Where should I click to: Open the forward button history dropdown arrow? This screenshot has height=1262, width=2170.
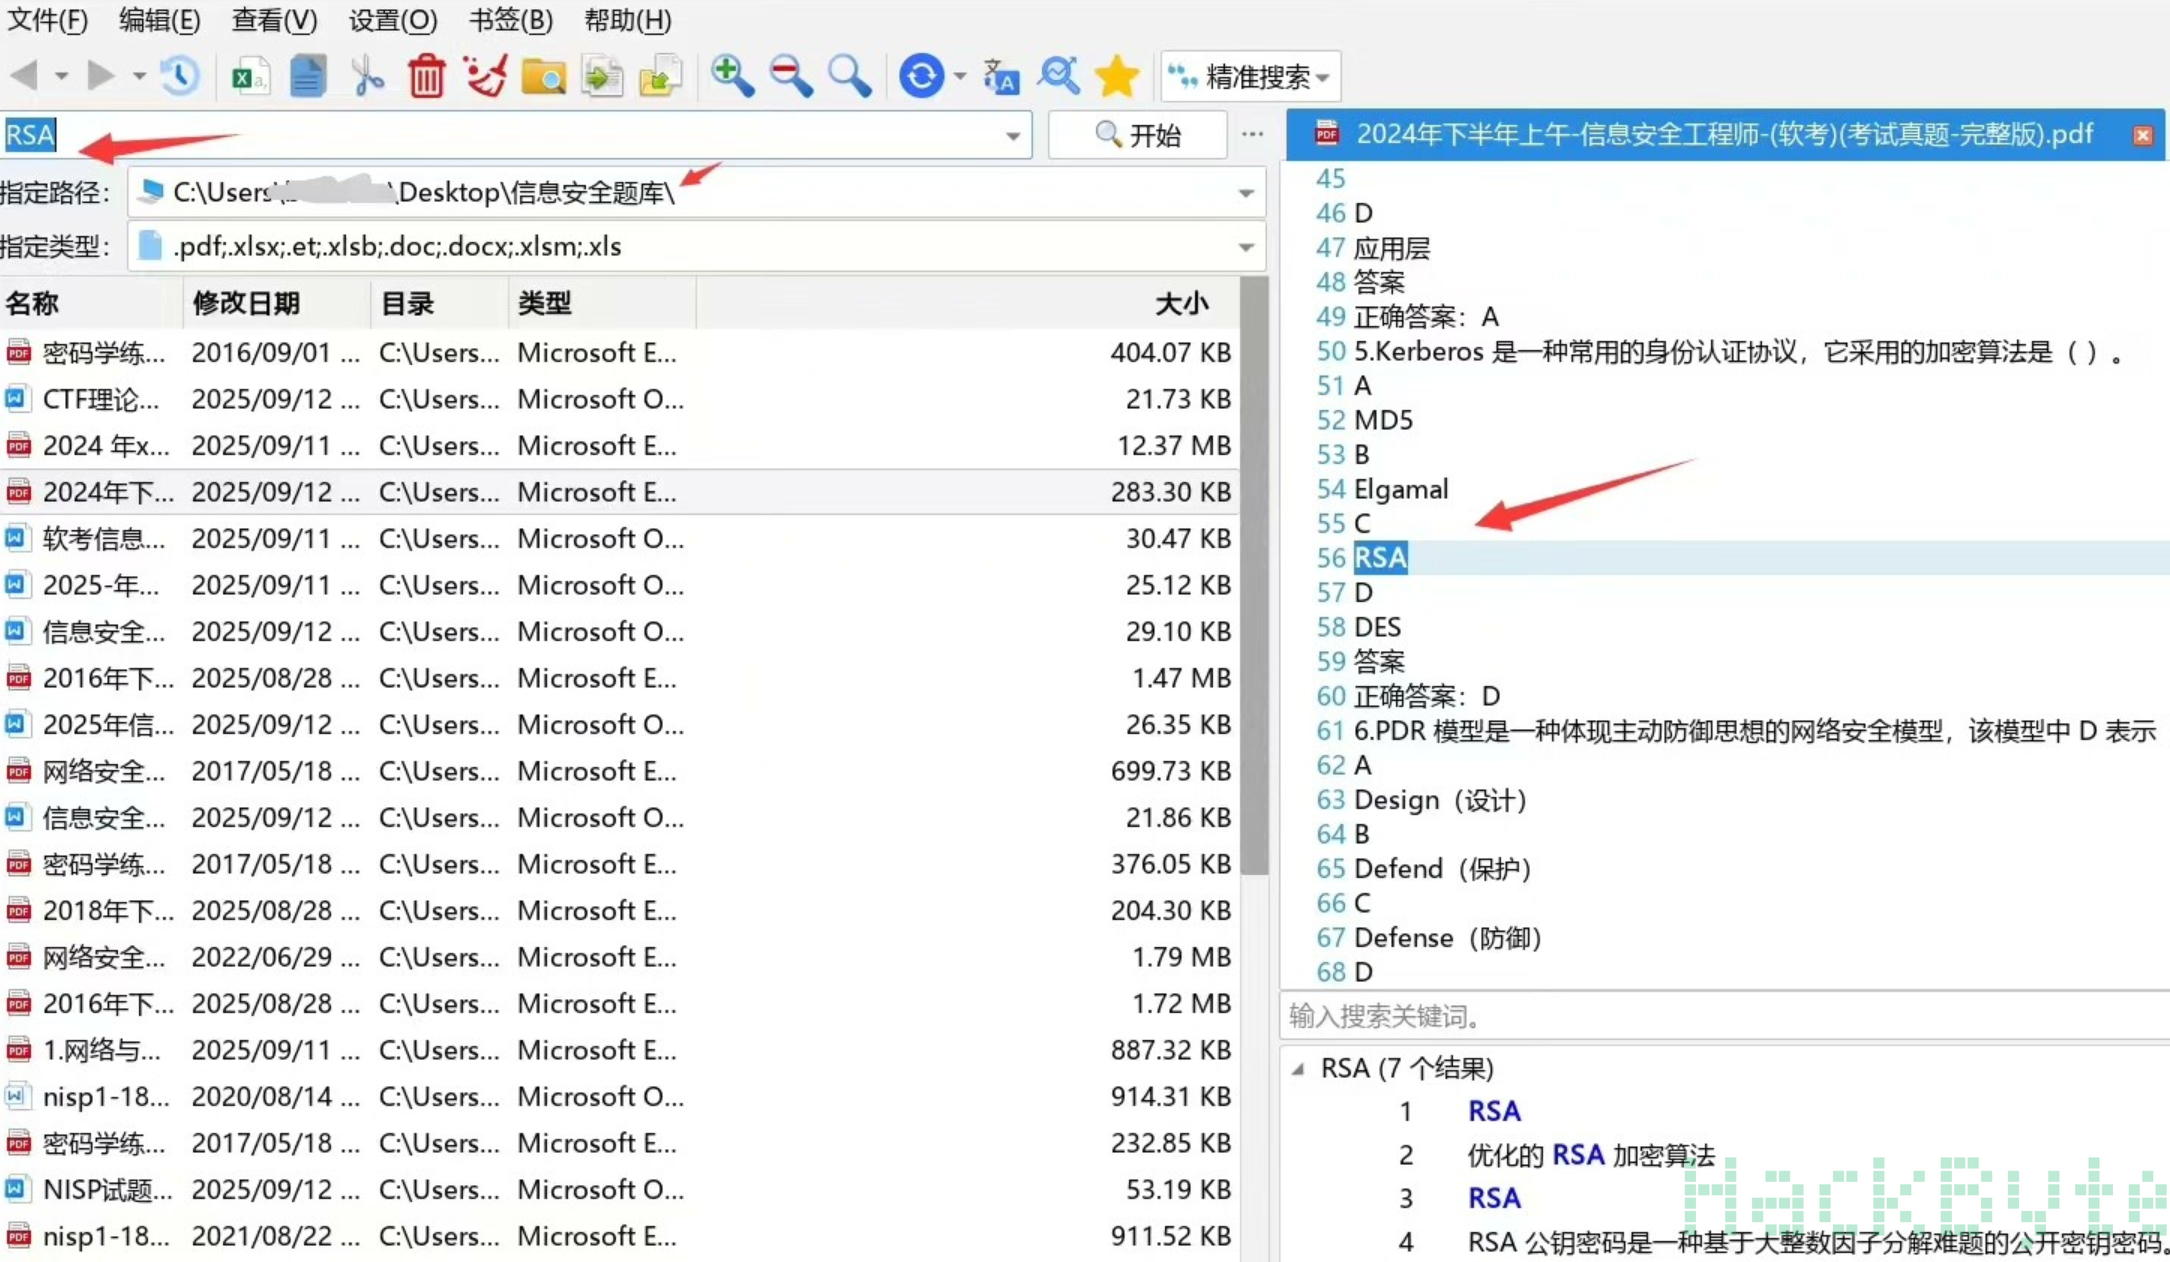pos(139,76)
